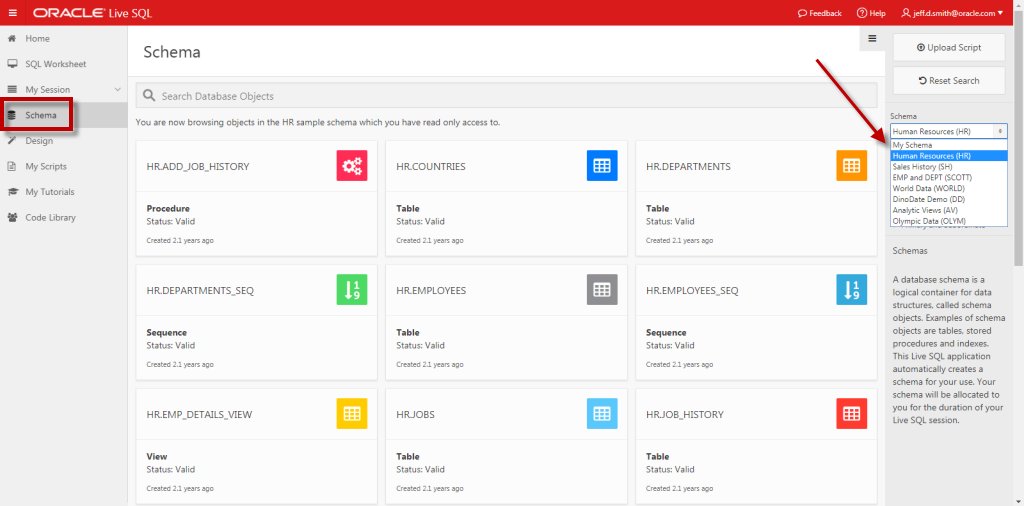Click the Home house icon

point(12,39)
